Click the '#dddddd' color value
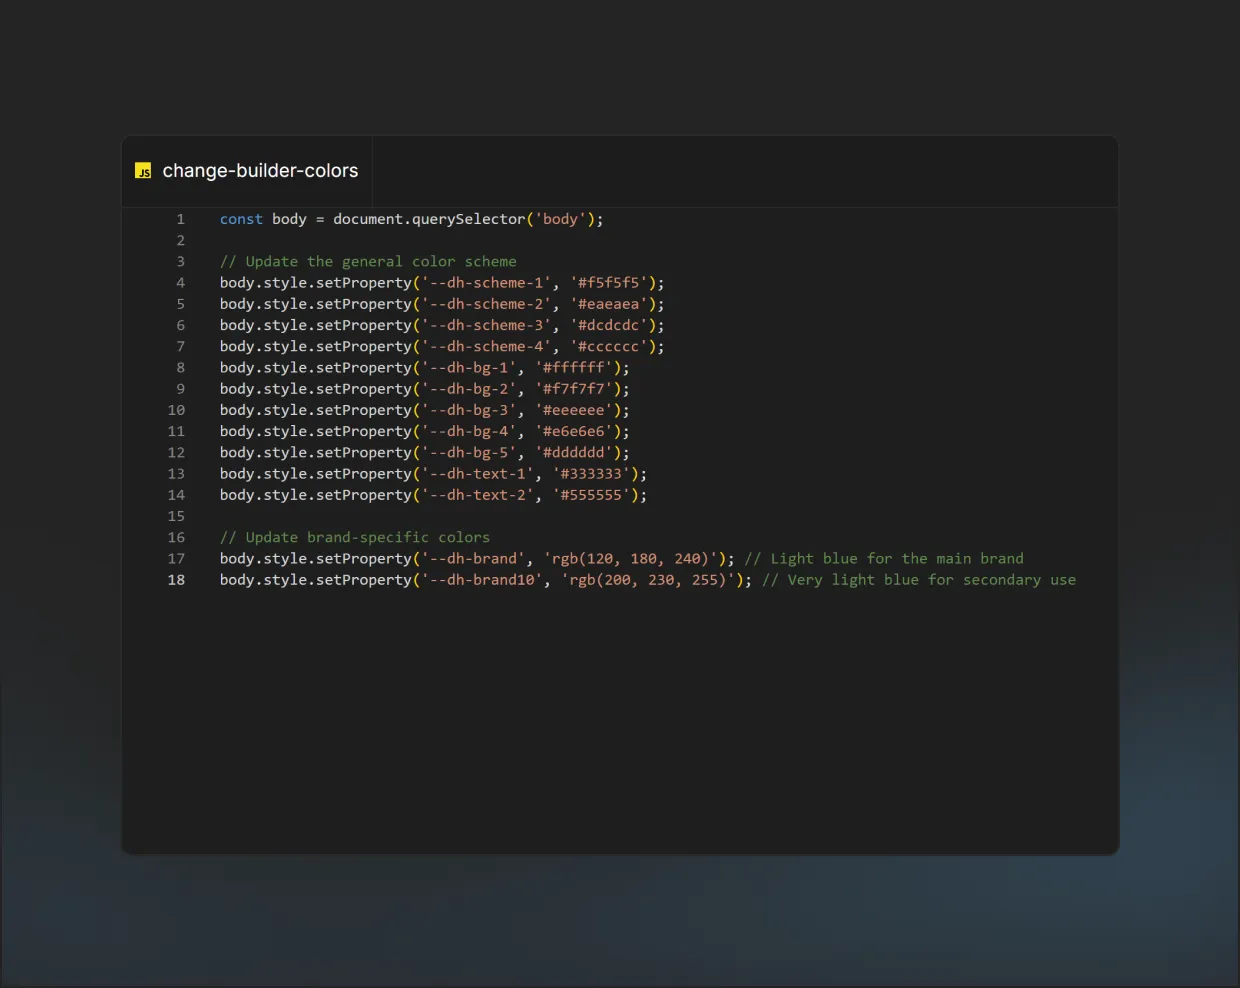The width and height of the screenshot is (1240, 988). 574,453
